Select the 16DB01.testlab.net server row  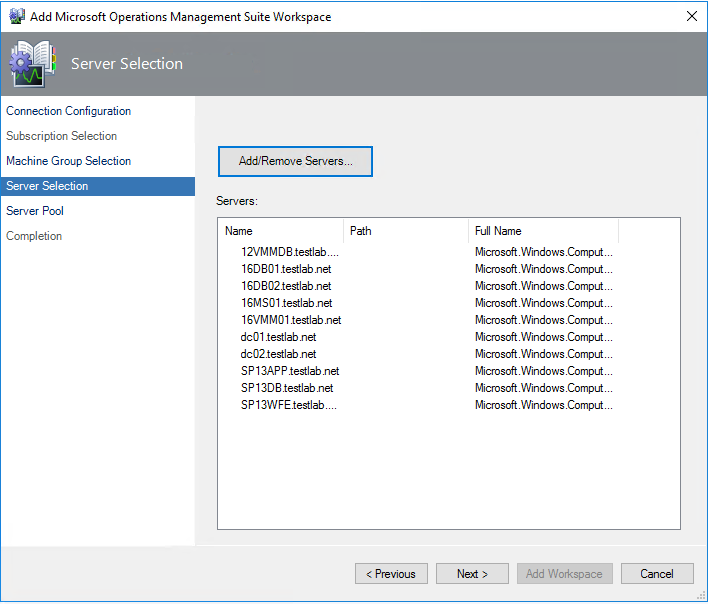pos(286,269)
